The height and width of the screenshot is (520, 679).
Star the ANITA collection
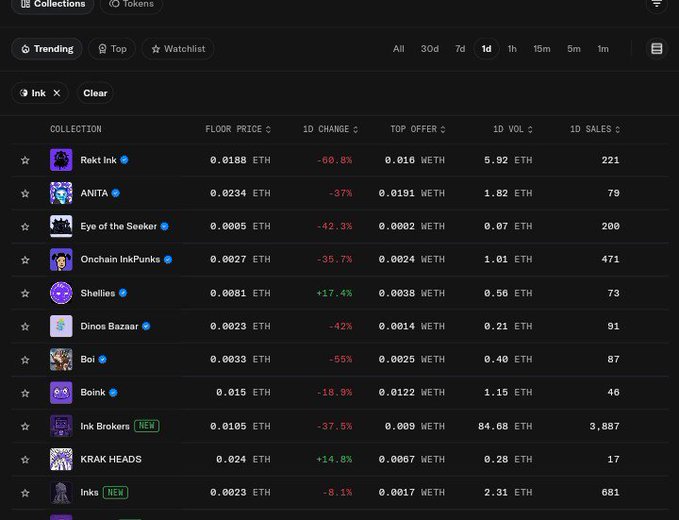(x=25, y=194)
